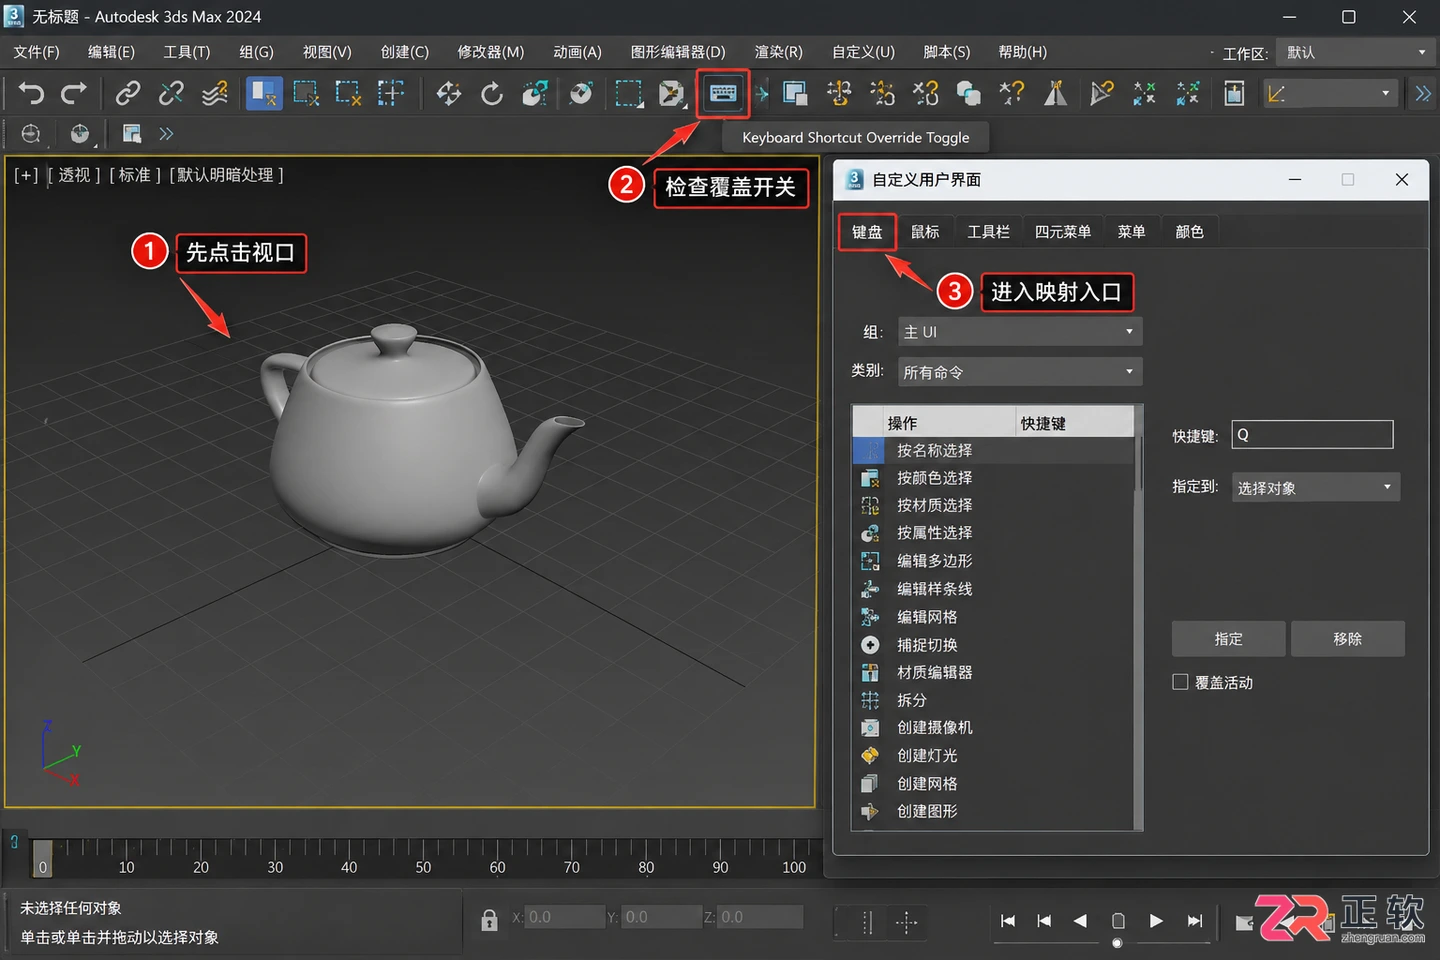This screenshot has height=960, width=1440.
Task: Activate the Move tool icon
Action: click(x=449, y=94)
